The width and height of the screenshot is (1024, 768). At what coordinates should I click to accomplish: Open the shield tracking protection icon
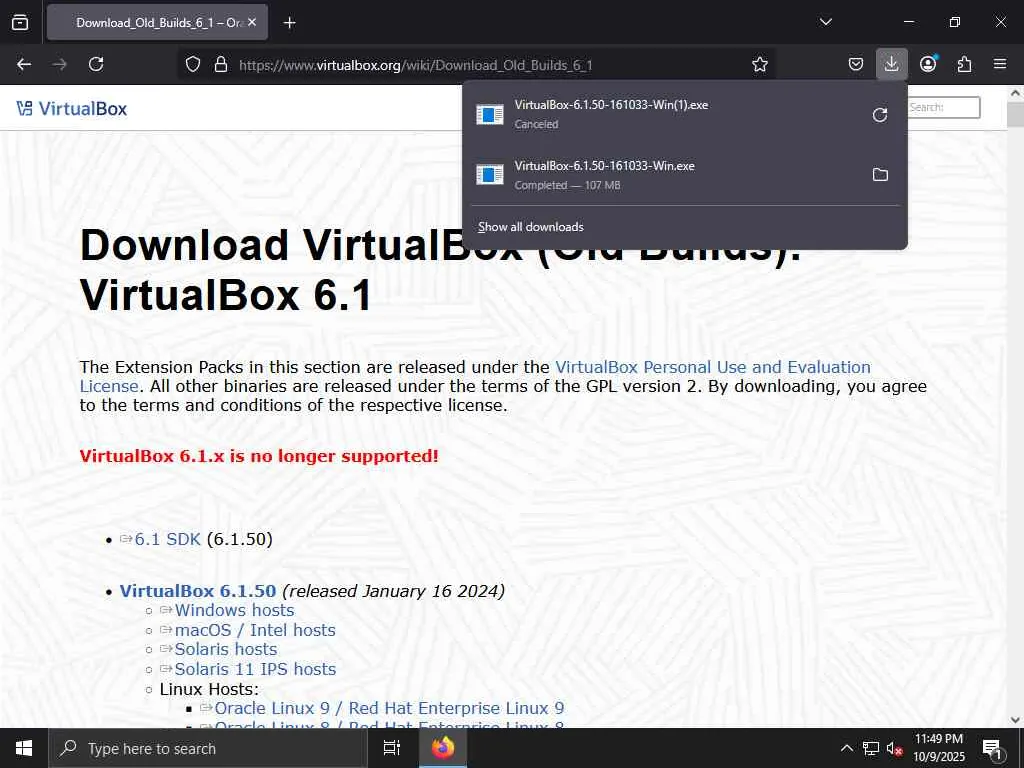(193, 64)
